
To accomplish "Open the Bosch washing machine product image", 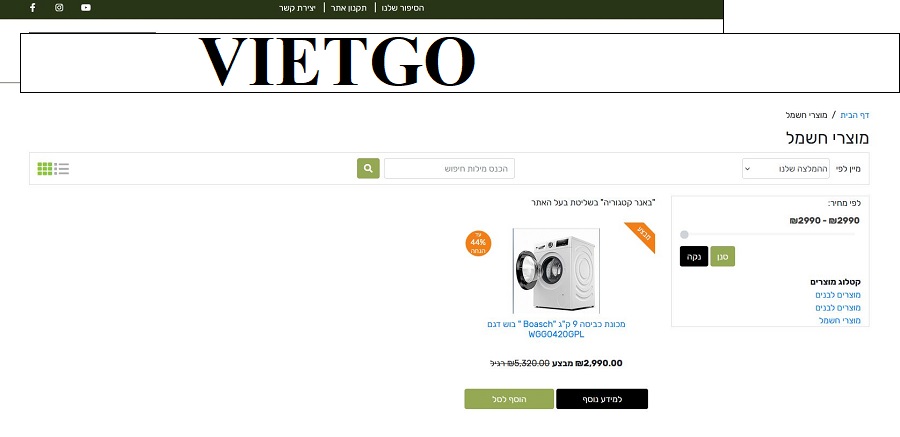I will click(555, 271).
